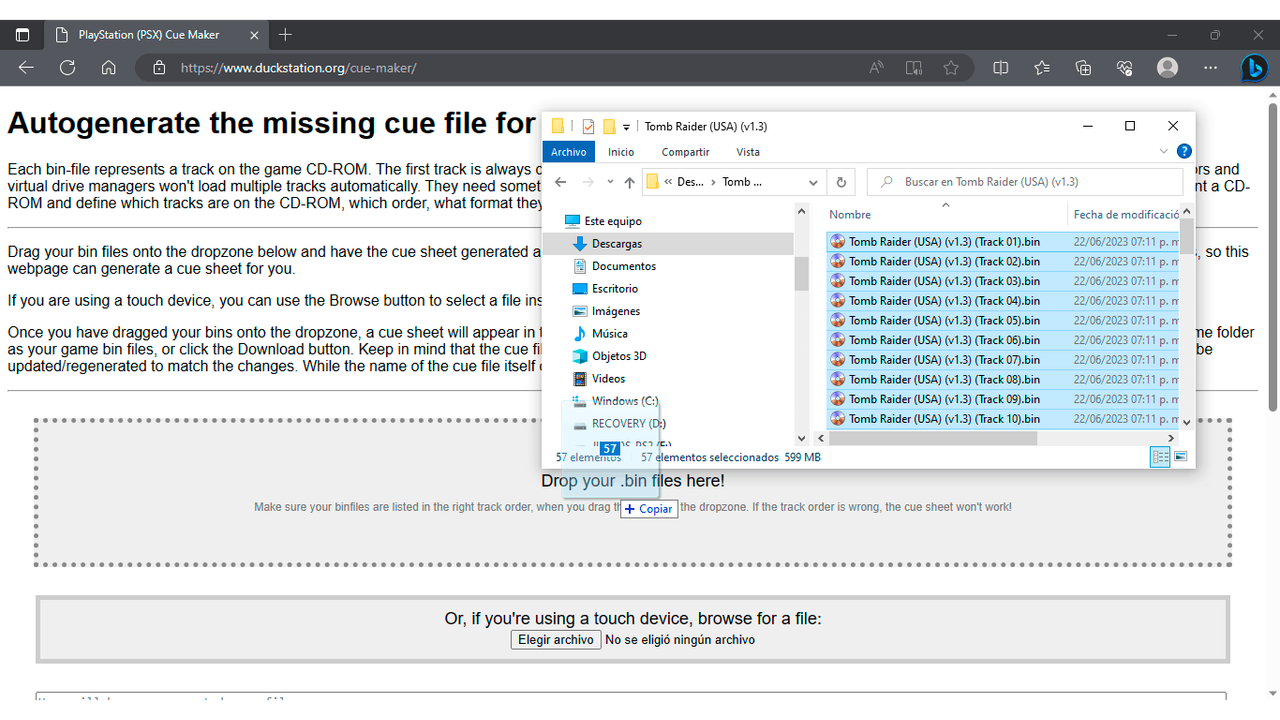
Task: Open the Archivo menu in Explorer
Action: [x=568, y=152]
